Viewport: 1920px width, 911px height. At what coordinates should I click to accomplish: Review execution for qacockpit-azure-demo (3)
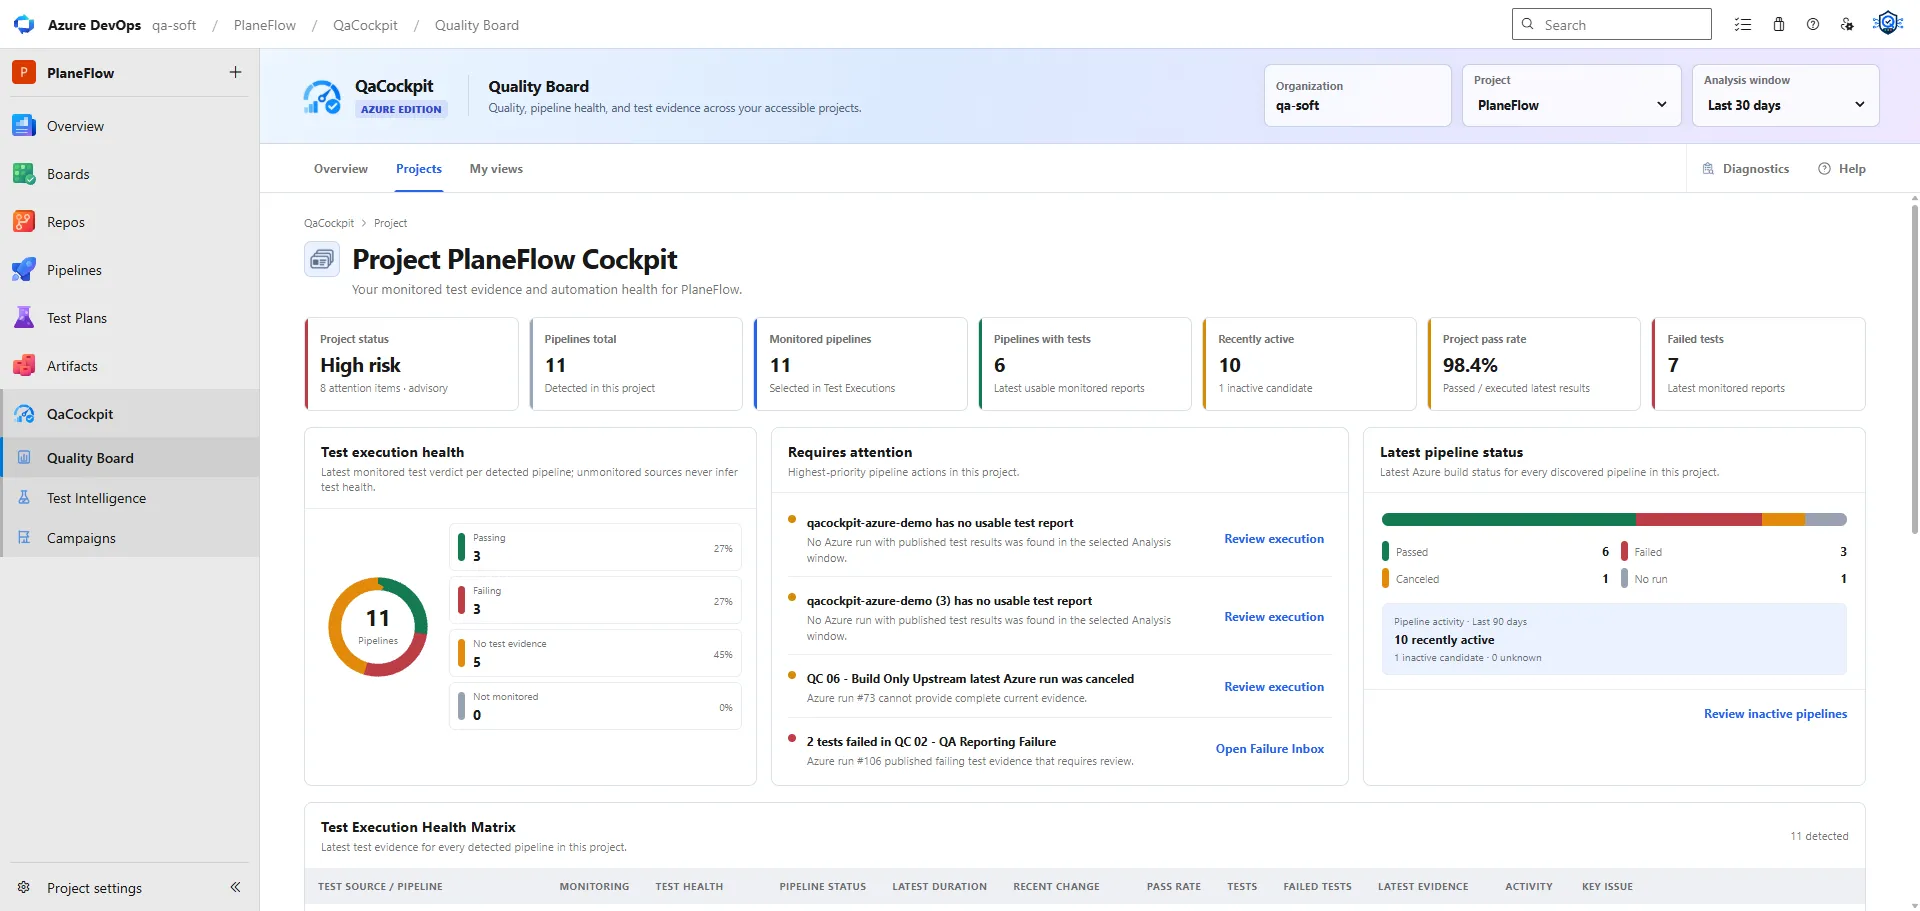[1274, 617]
